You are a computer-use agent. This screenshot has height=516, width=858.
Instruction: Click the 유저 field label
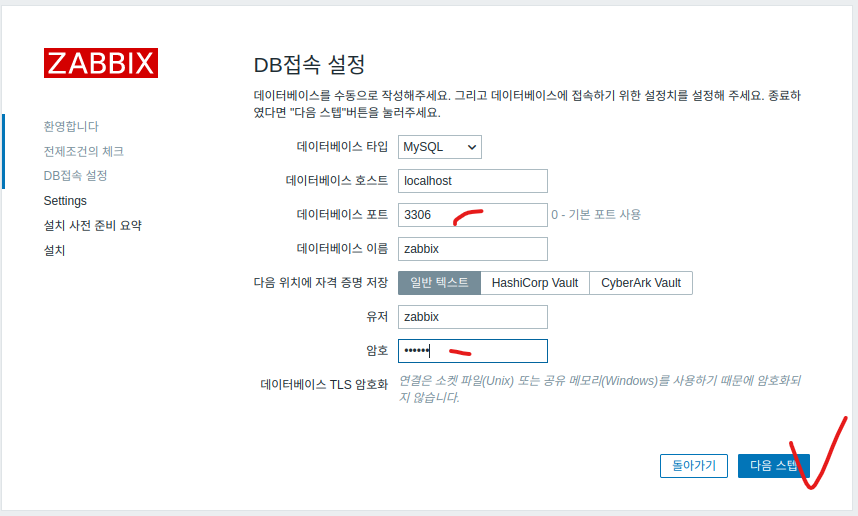pos(377,316)
